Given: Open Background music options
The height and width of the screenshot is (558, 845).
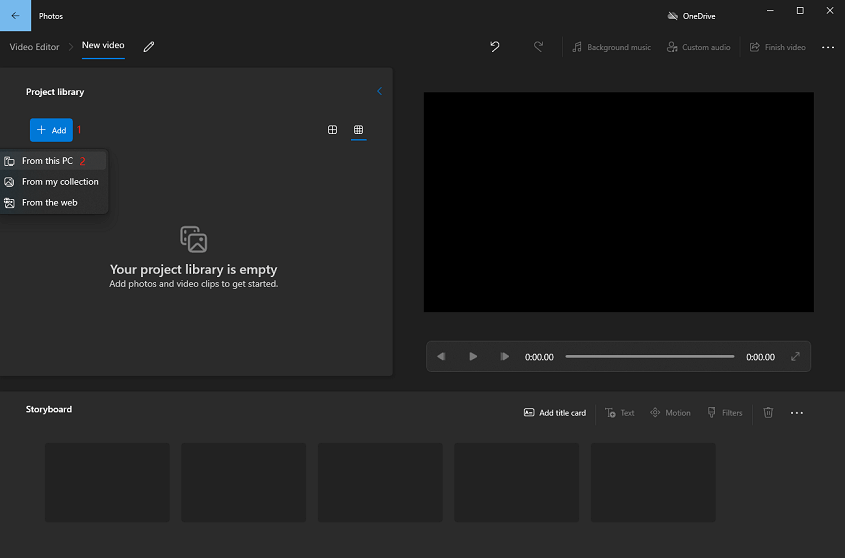Looking at the screenshot, I should [x=612, y=47].
